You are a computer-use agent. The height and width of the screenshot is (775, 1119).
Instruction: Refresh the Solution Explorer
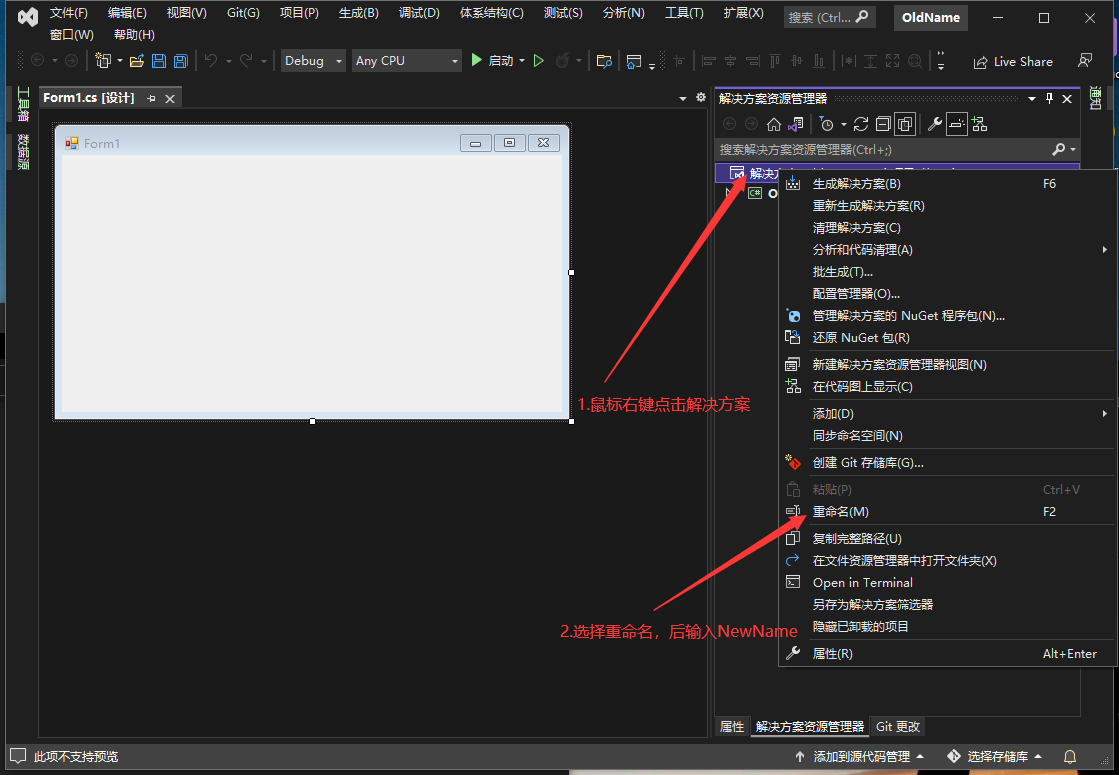pos(861,123)
